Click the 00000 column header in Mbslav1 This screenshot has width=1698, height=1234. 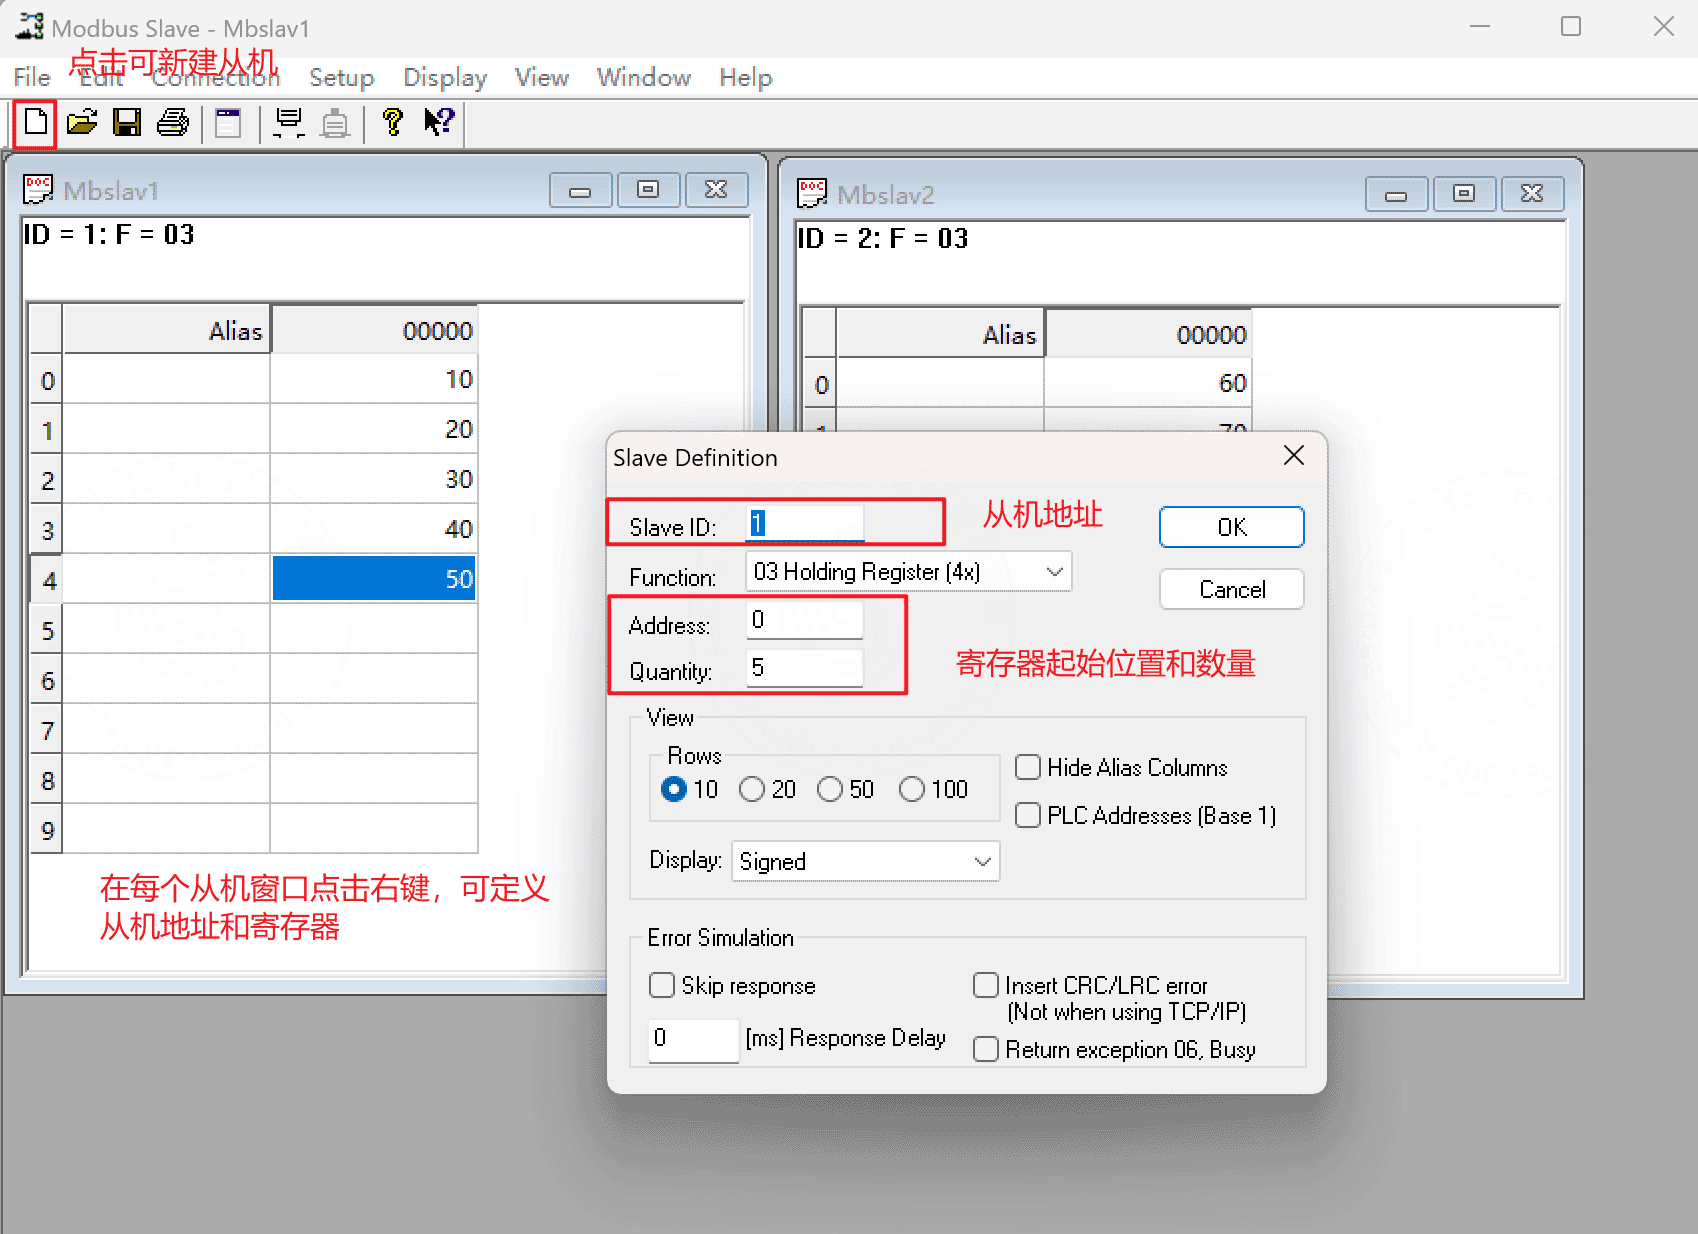point(374,330)
